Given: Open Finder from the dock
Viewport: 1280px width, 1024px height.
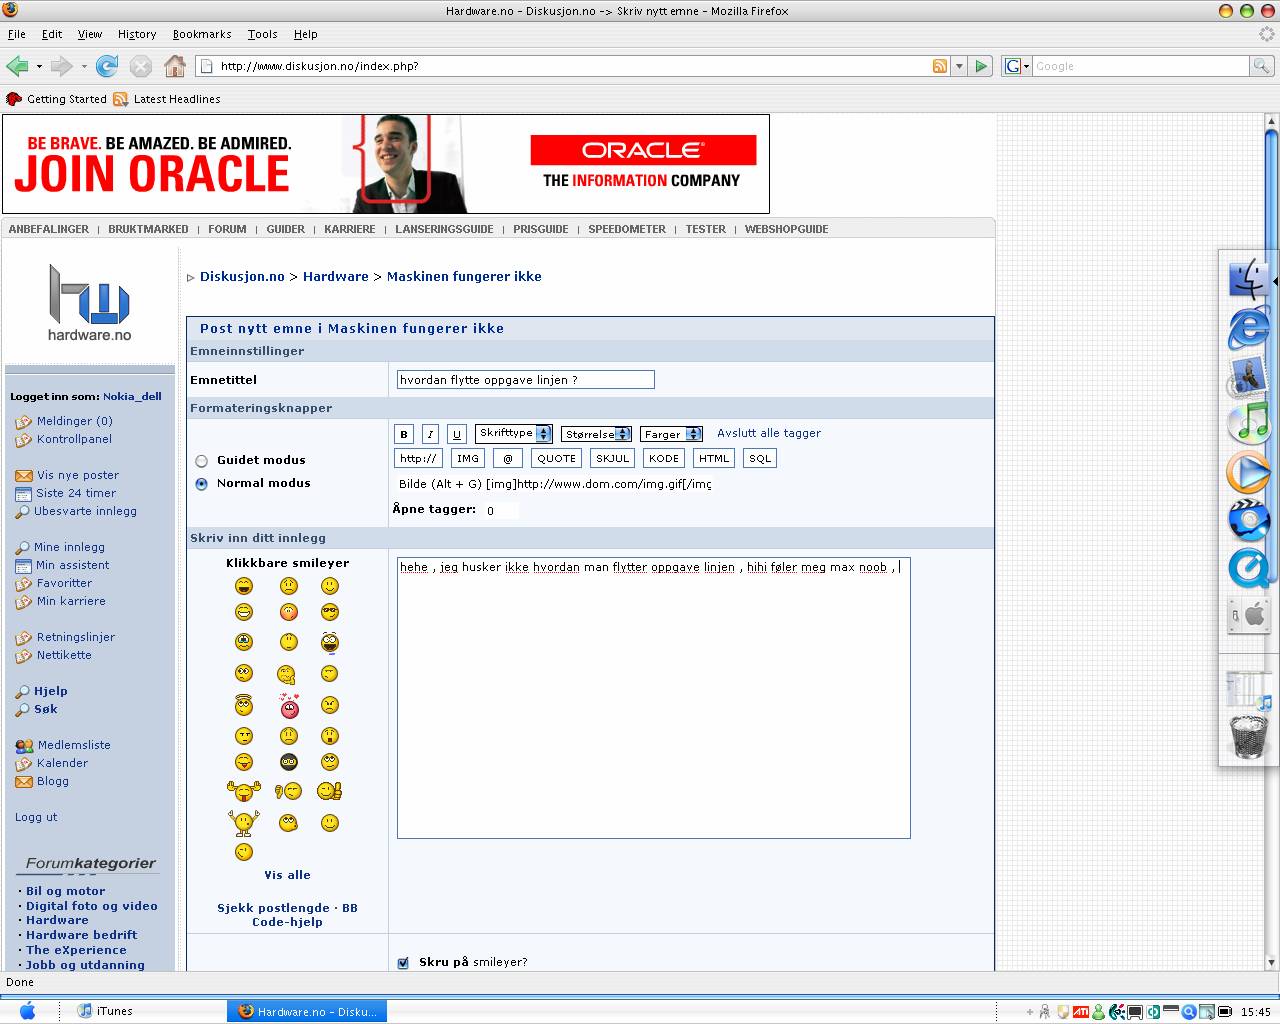Looking at the screenshot, I should tap(1249, 279).
